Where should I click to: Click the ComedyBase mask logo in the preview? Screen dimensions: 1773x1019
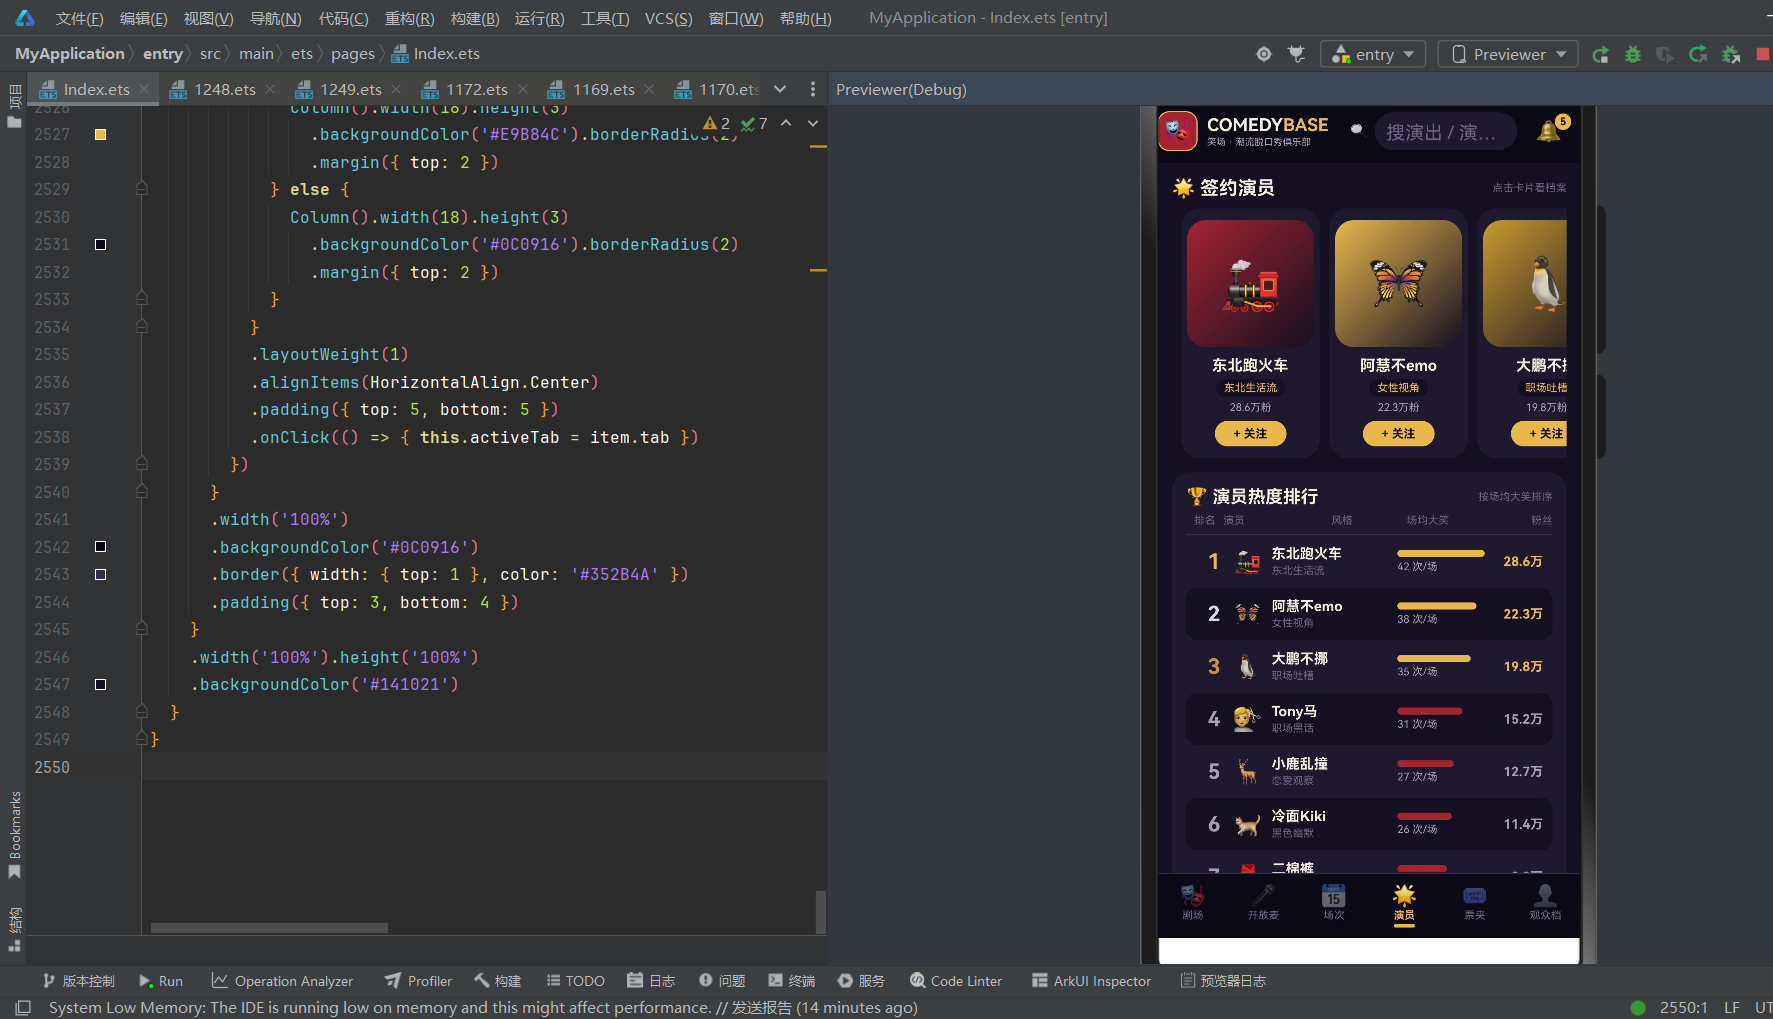tap(1178, 131)
